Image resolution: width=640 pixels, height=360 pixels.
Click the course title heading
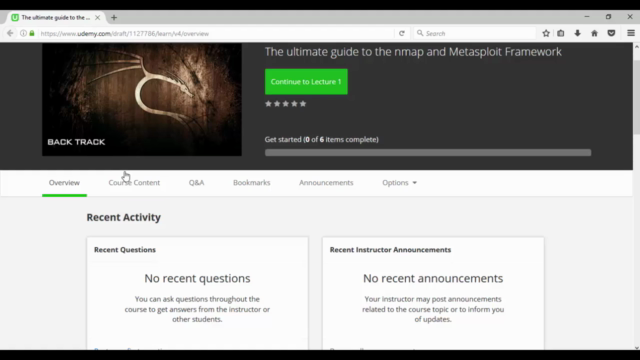tap(413, 52)
